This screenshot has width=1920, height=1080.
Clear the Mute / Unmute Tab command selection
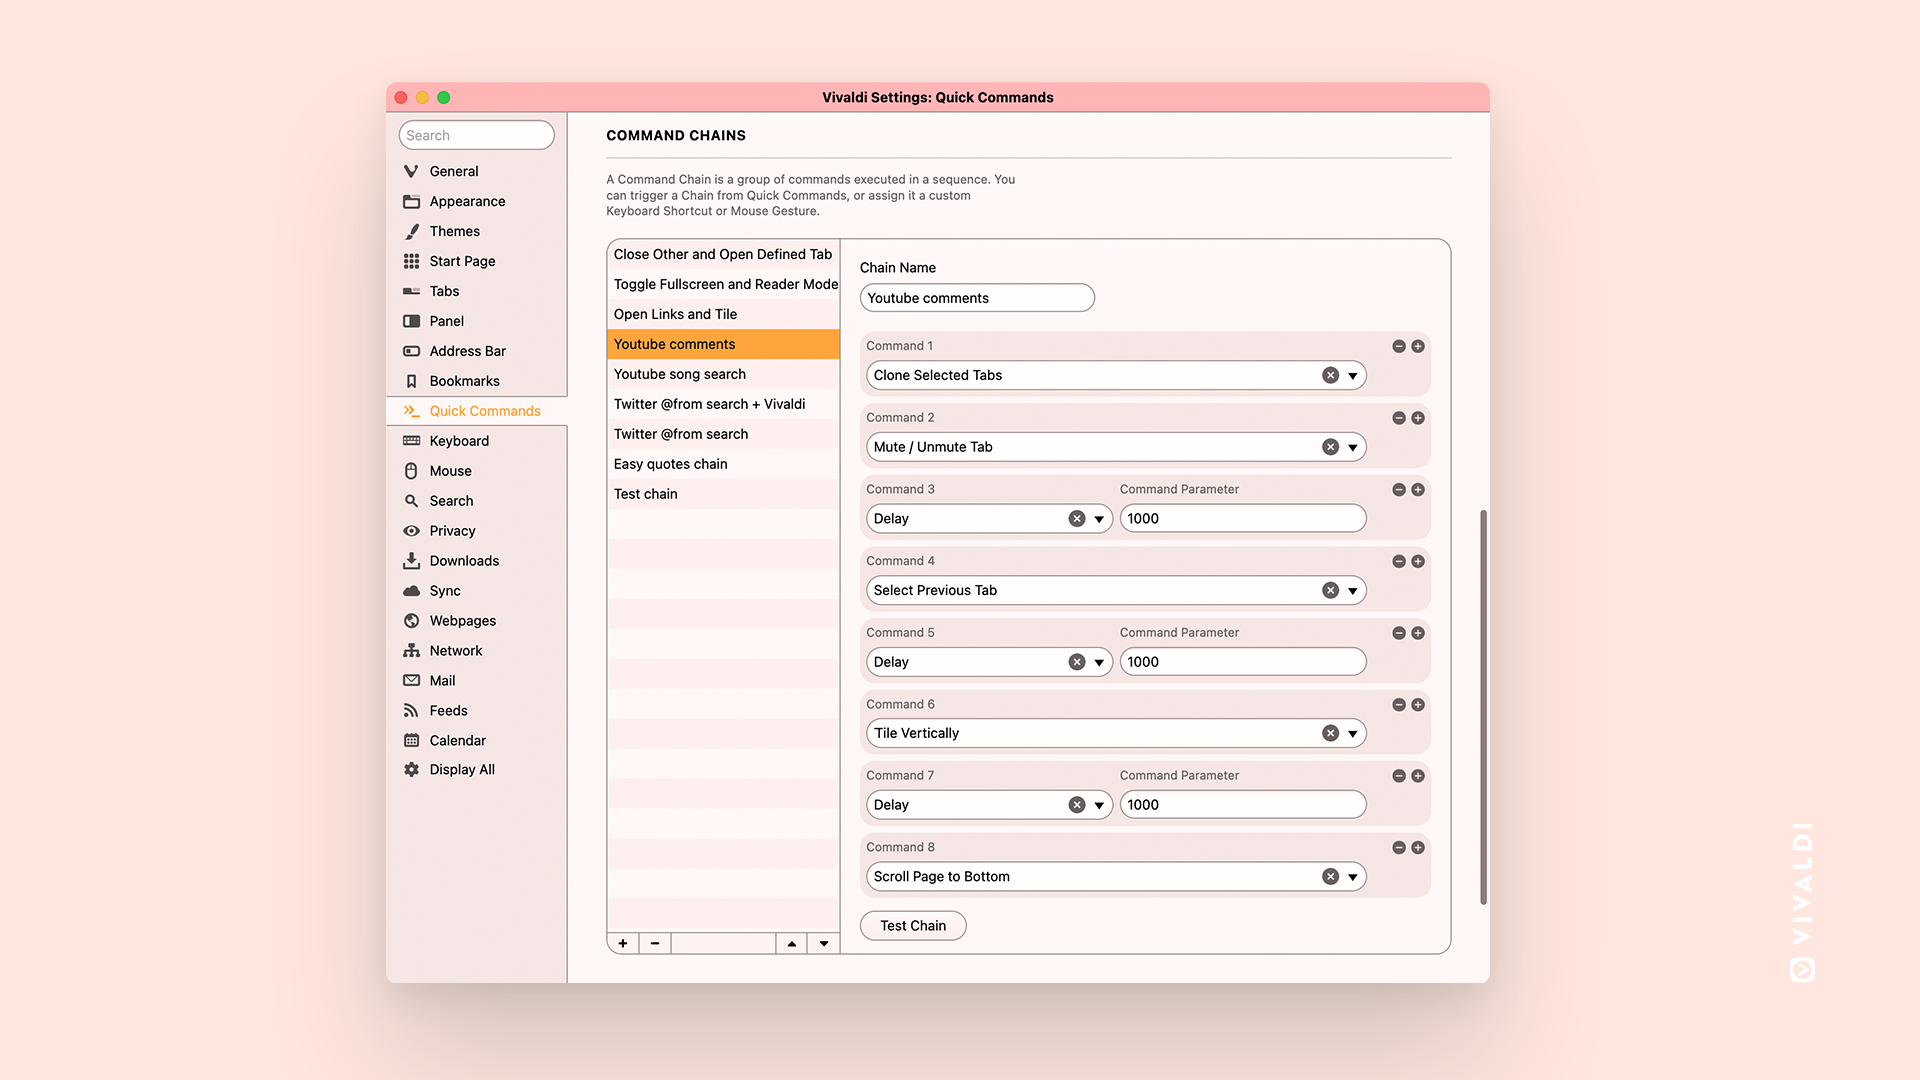(1330, 447)
